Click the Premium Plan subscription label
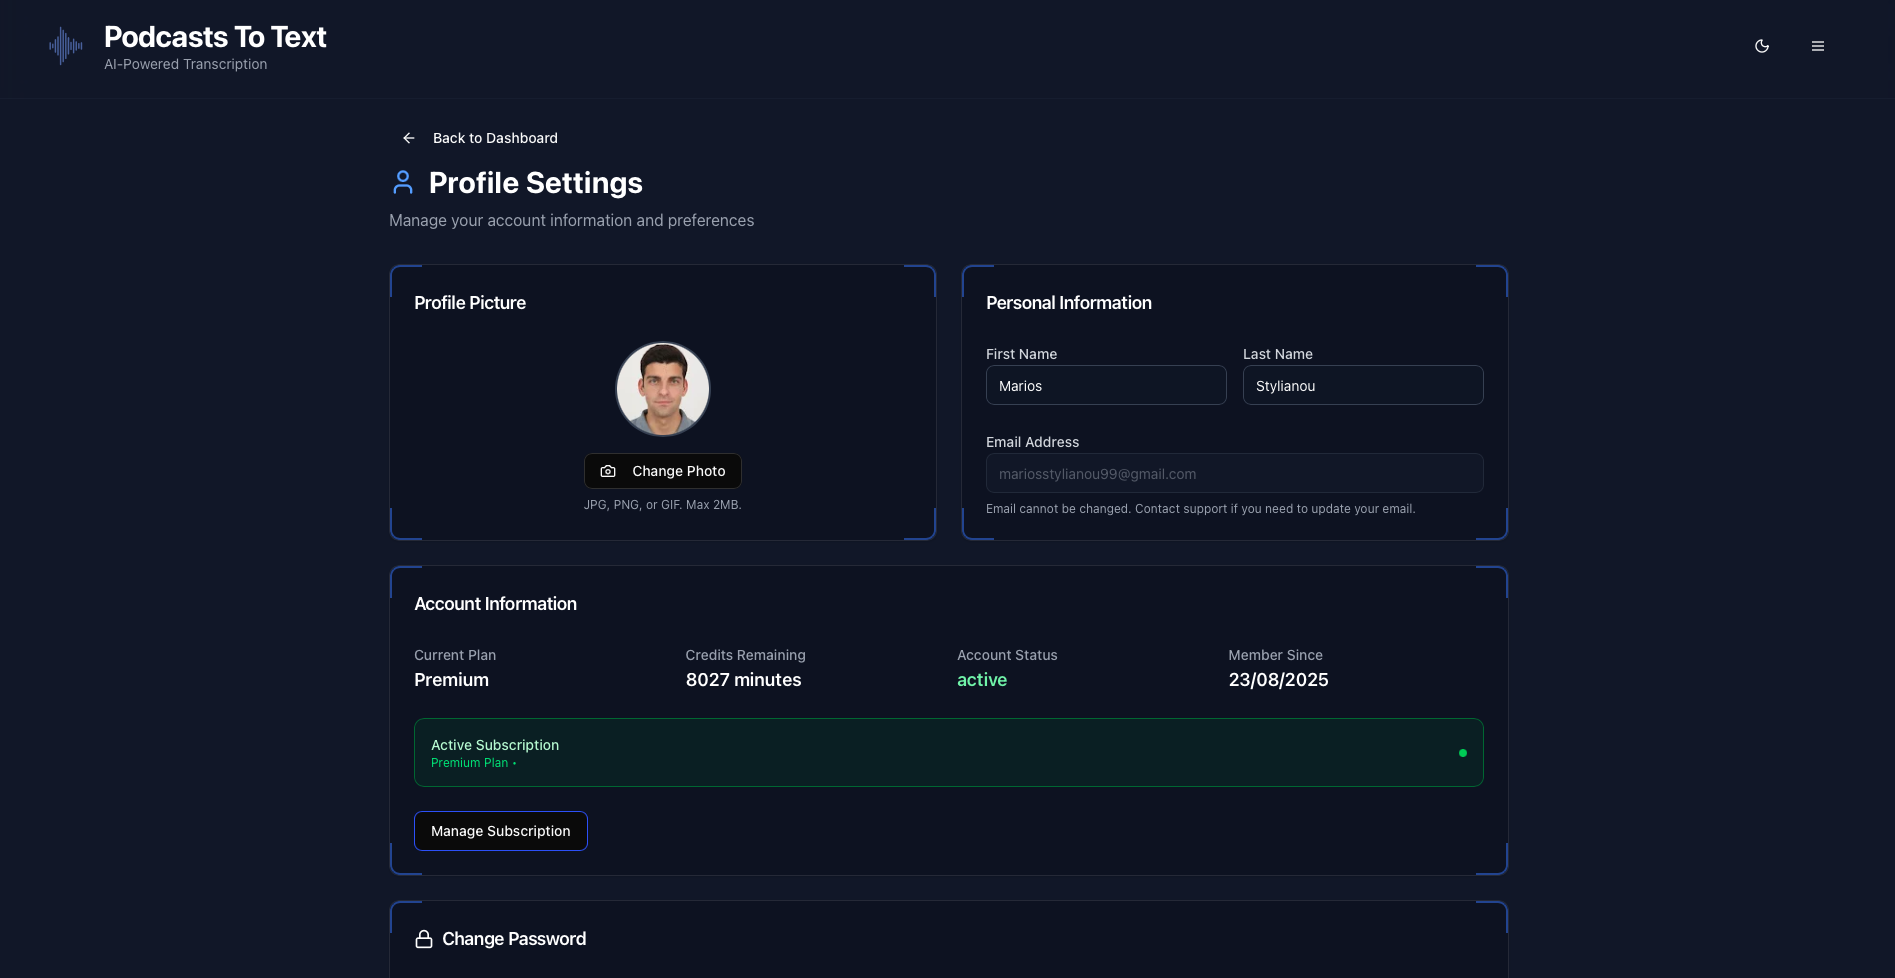Screen dimensions: 1895x978 tap(470, 763)
